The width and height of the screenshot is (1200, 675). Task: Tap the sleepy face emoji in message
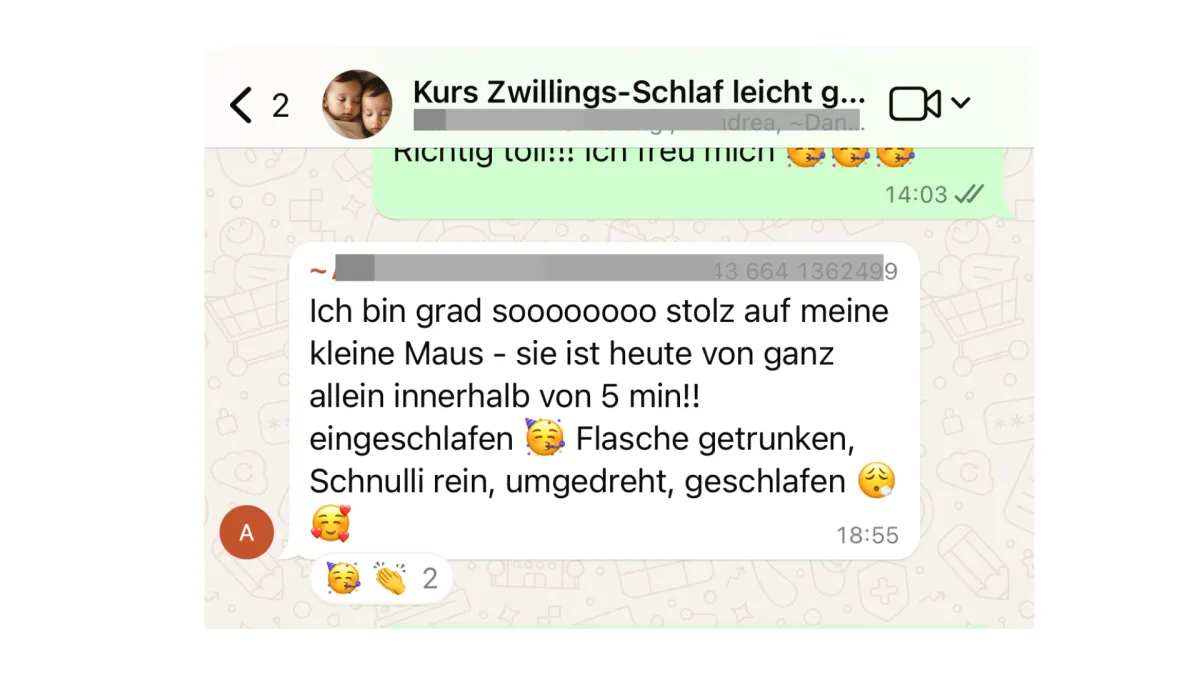[877, 482]
